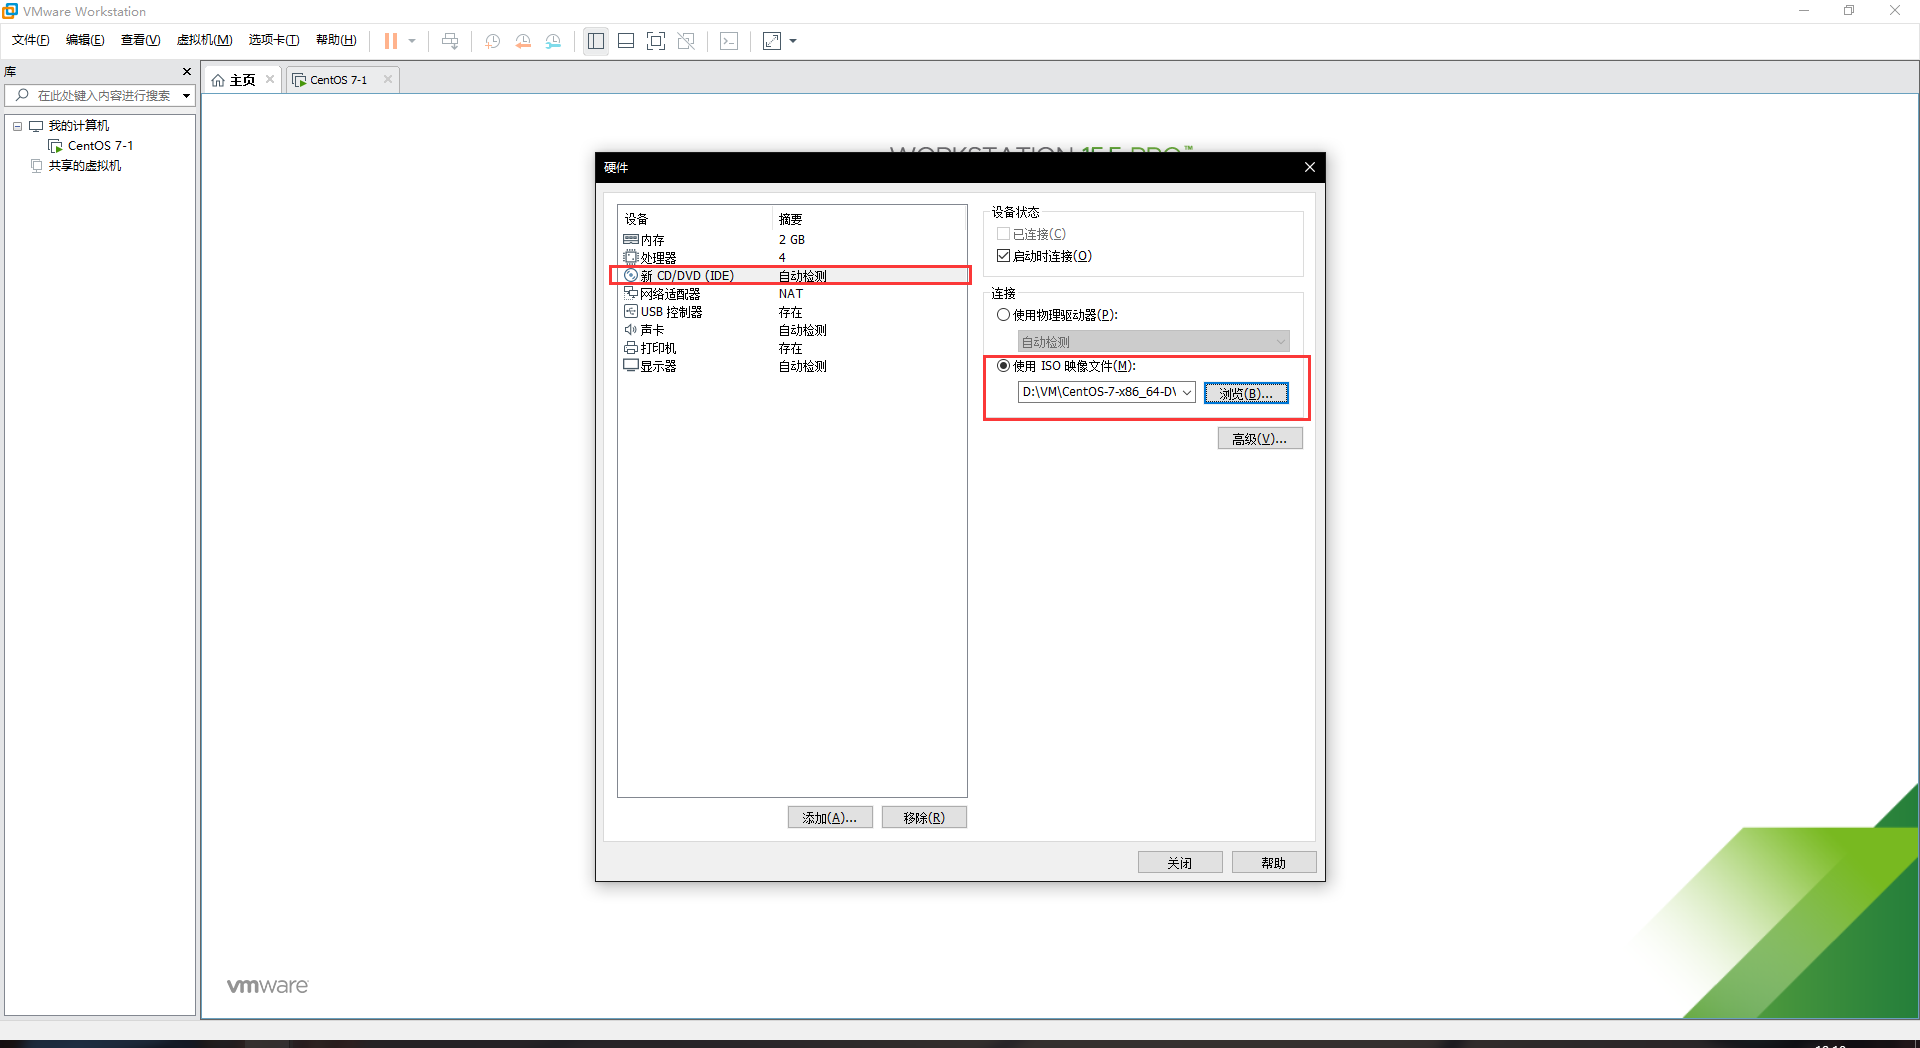
Task: Open the 选项卡(T) menu
Action: (x=274, y=40)
